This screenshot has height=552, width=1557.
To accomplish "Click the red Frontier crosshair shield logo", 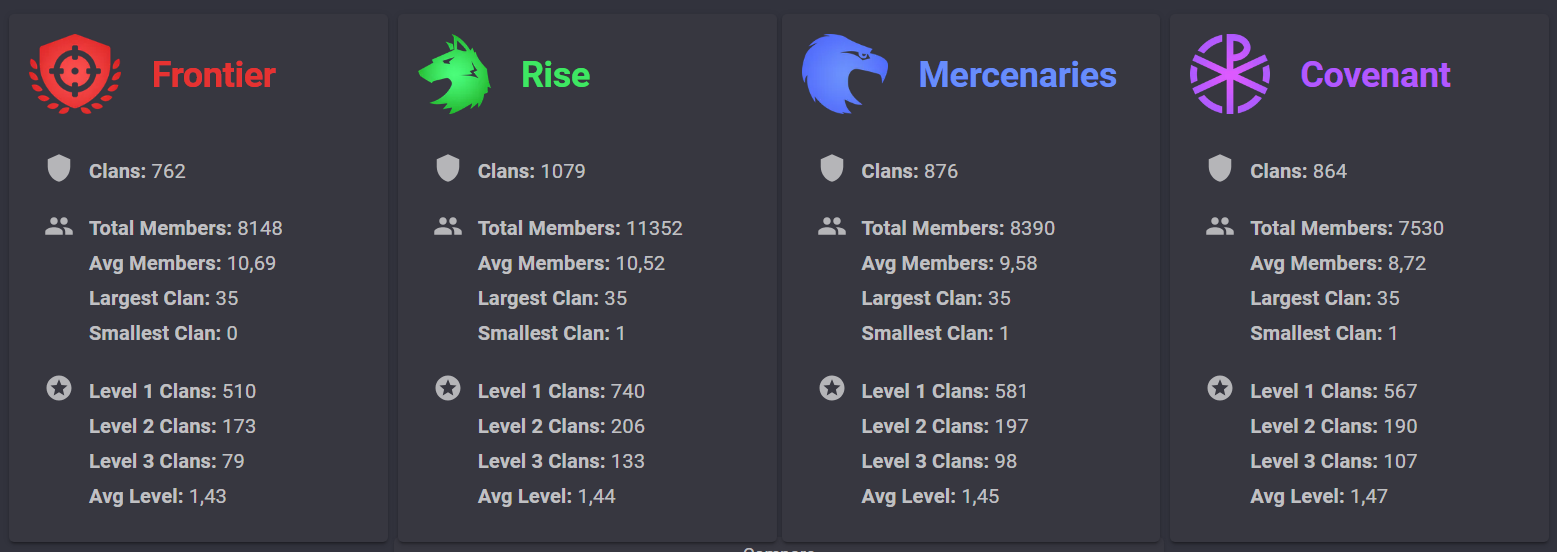I will point(76,74).
